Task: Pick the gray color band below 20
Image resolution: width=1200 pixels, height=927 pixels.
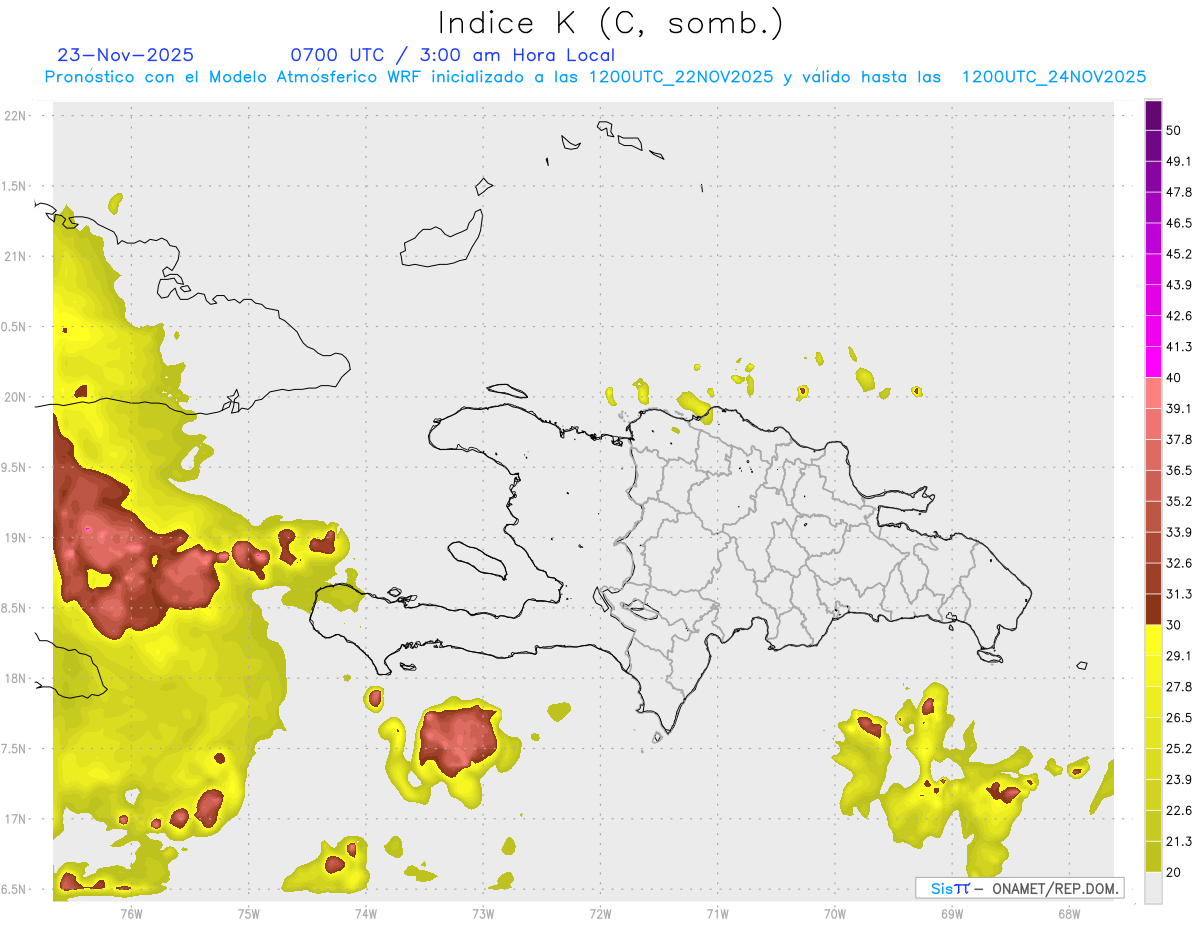Action: pyautogui.click(x=1153, y=888)
